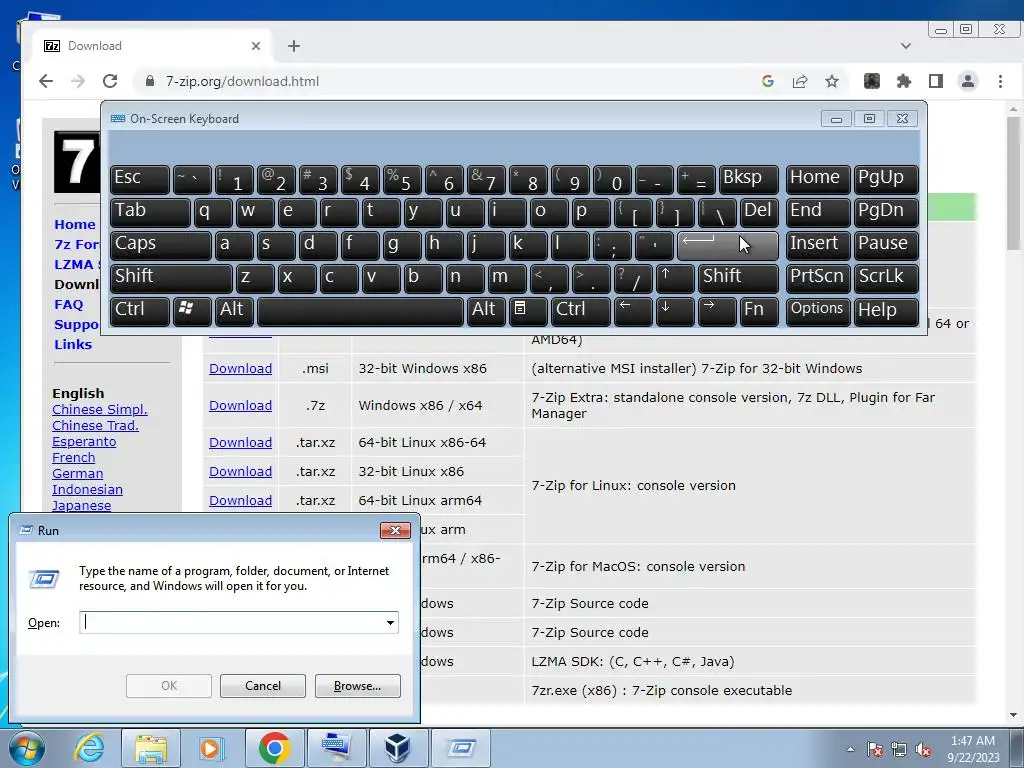Click the Google icon in address bar
This screenshot has width=1024, height=768.
point(767,81)
